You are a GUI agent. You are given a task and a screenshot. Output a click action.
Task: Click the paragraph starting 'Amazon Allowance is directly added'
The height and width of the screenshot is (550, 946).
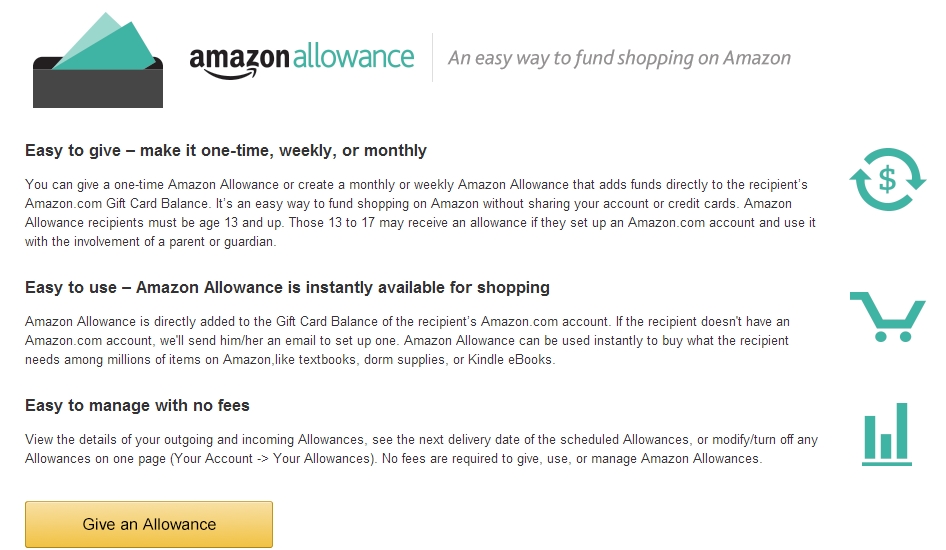(x=408, y=341)
